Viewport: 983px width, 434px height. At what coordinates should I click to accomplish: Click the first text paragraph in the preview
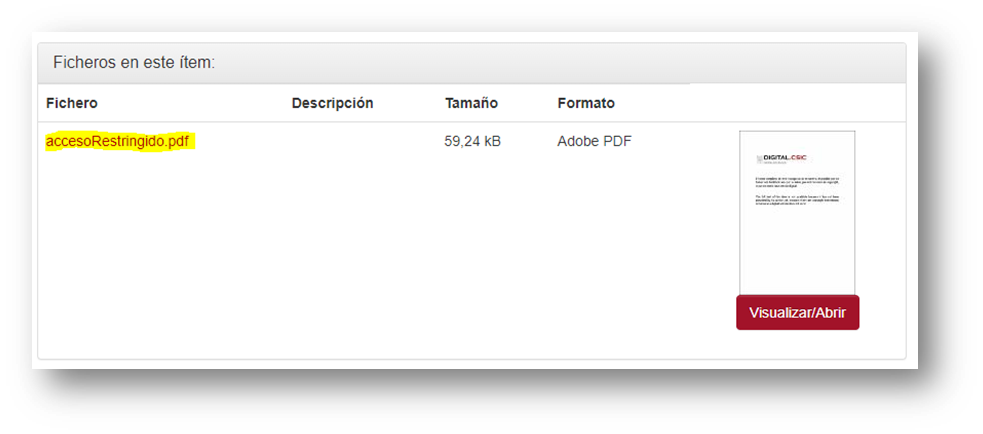point(797,181)
